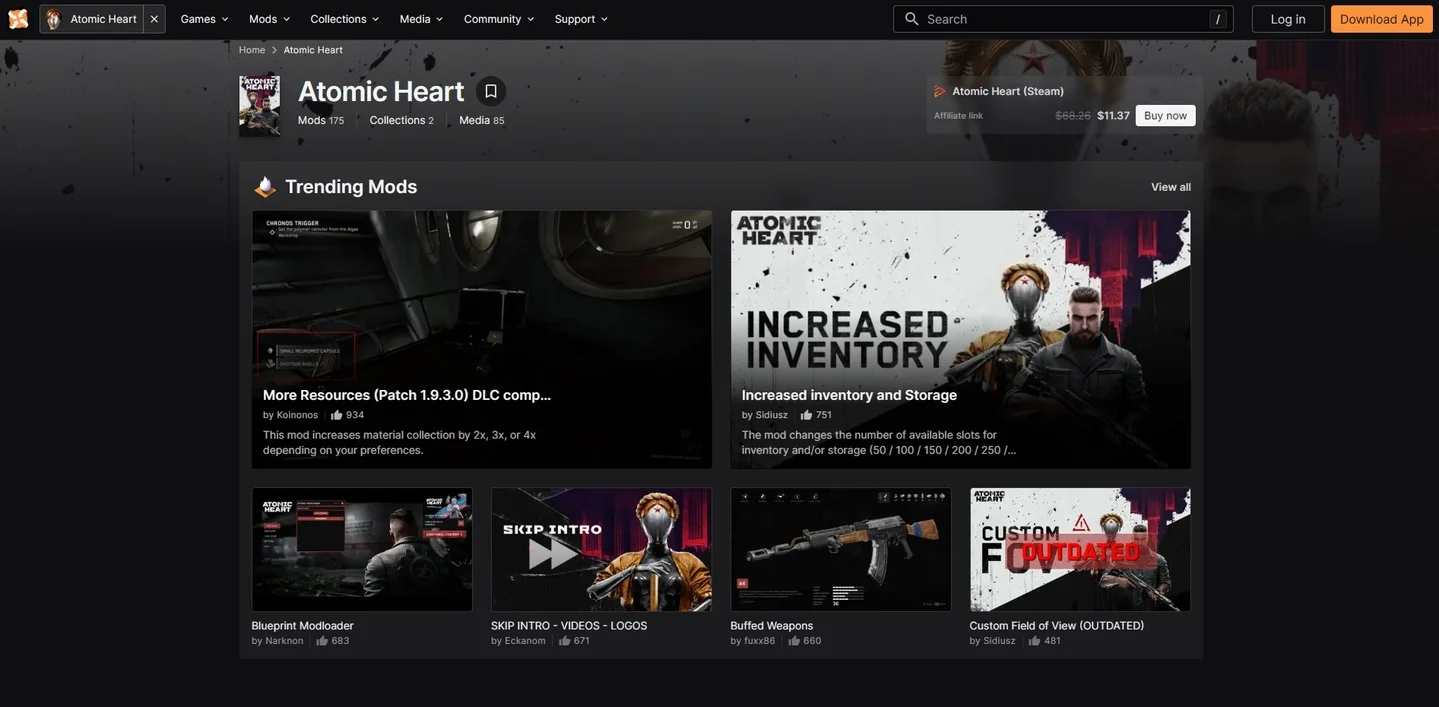Remove Atomic Heart game filter with X

click(154, 19)
